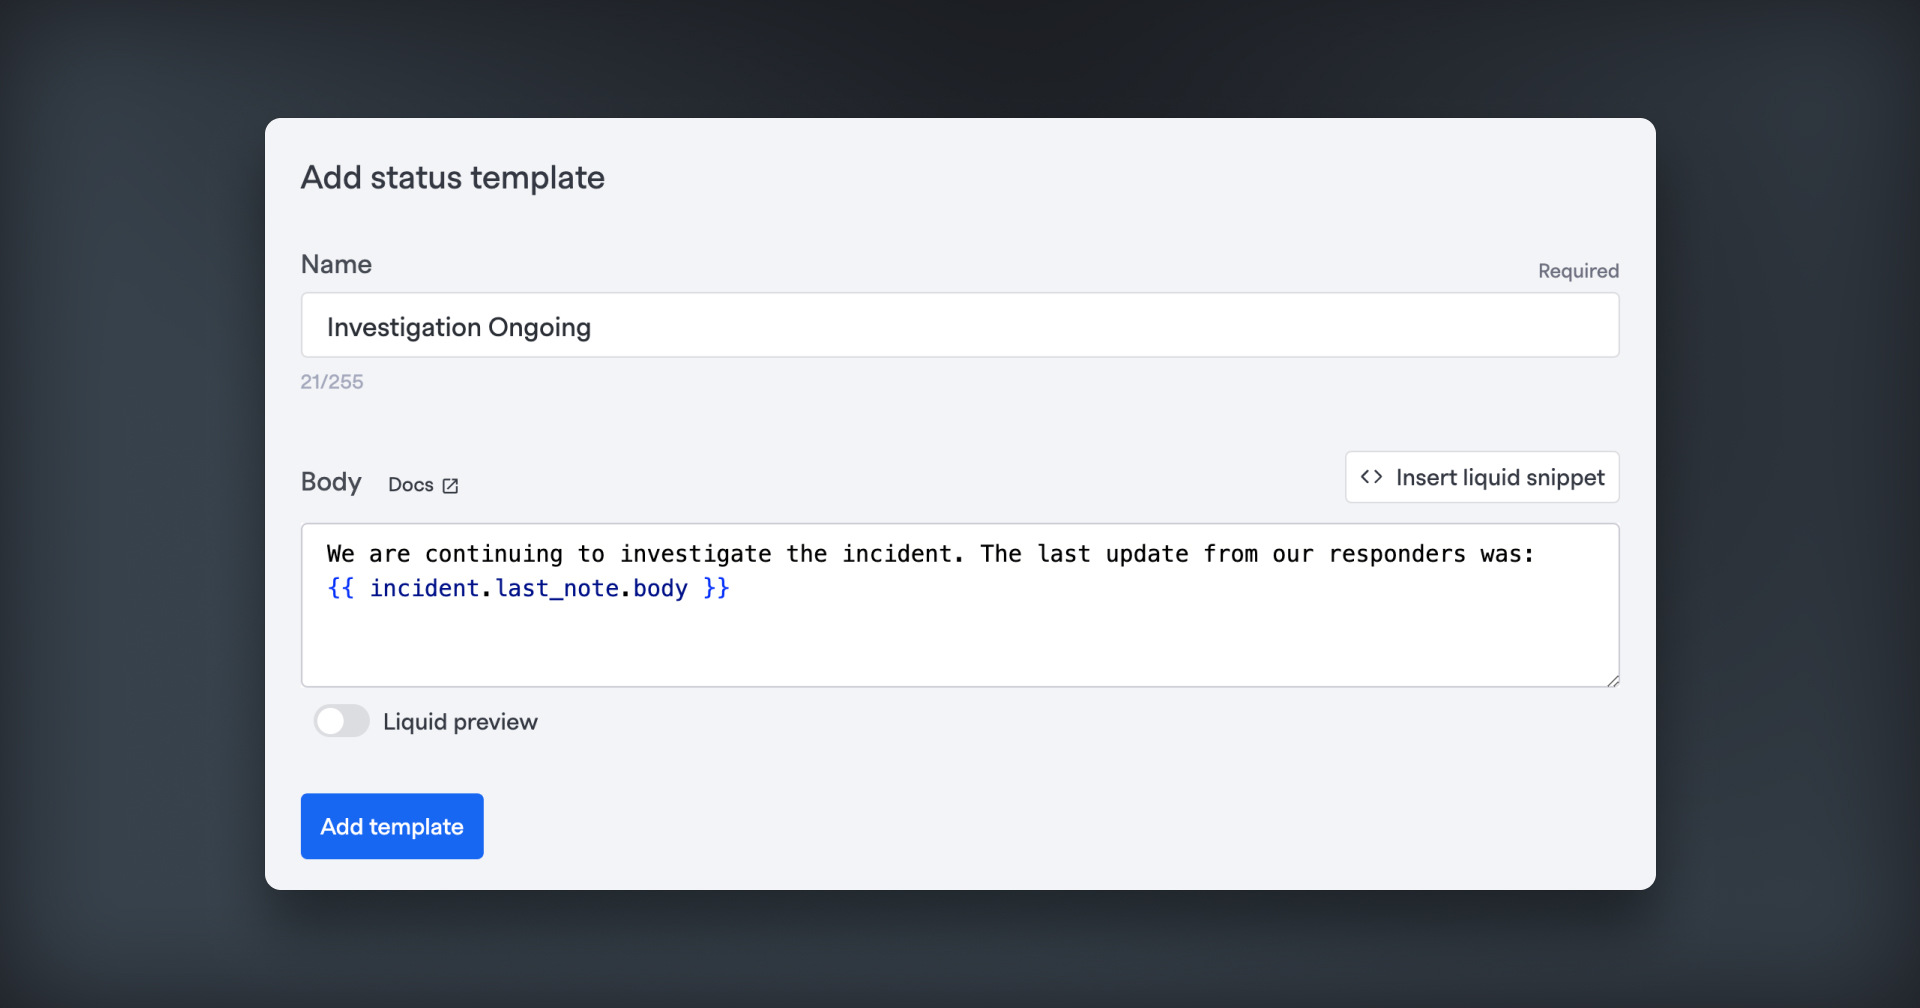Open the Insert liquid snippet picker

(x=1482, y=477)
